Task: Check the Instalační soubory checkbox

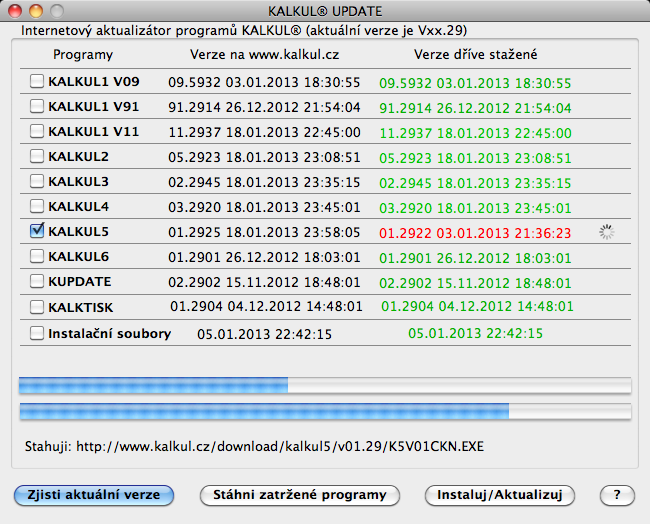Action: click(37, 333)
